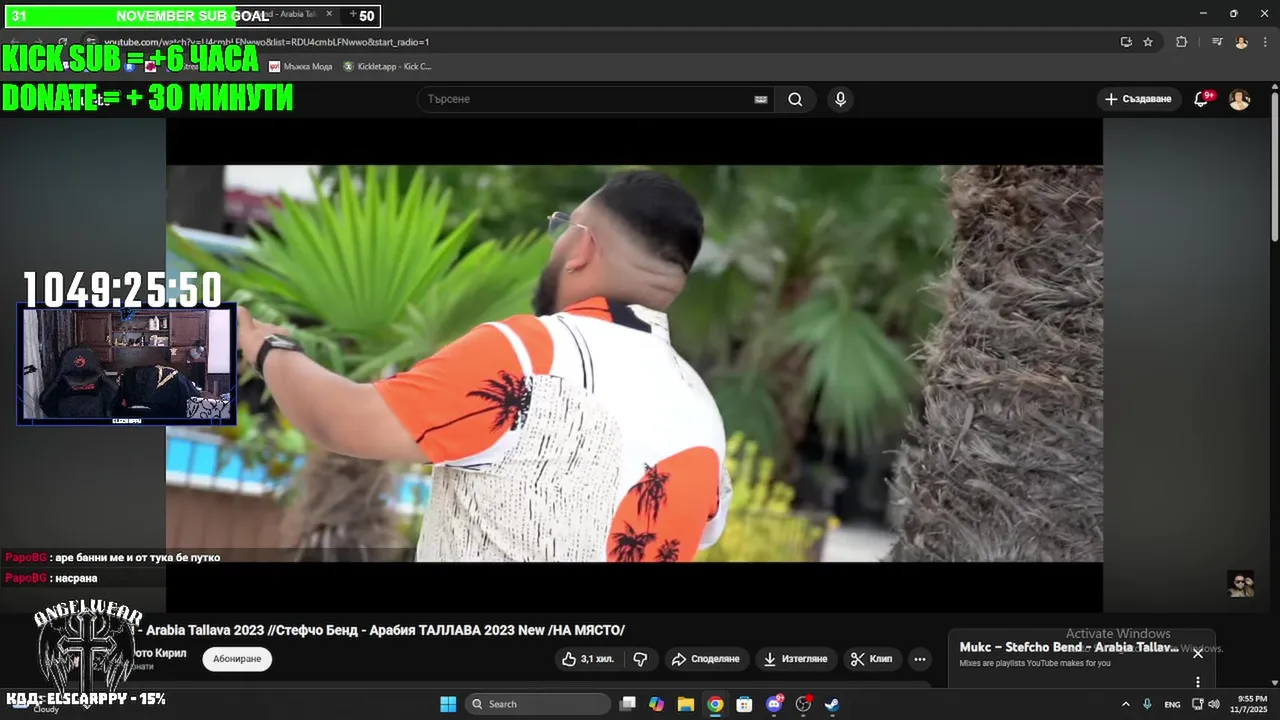The width and height of the screenshot is (1280, 720).
Task: Launch Copilot from the taskbar
Action: point(656,704)
